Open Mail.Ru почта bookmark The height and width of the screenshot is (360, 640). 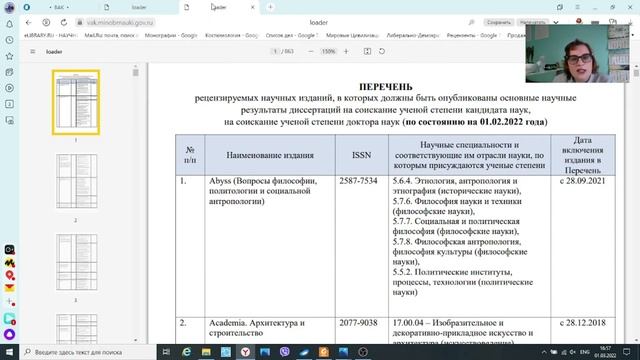111,36
